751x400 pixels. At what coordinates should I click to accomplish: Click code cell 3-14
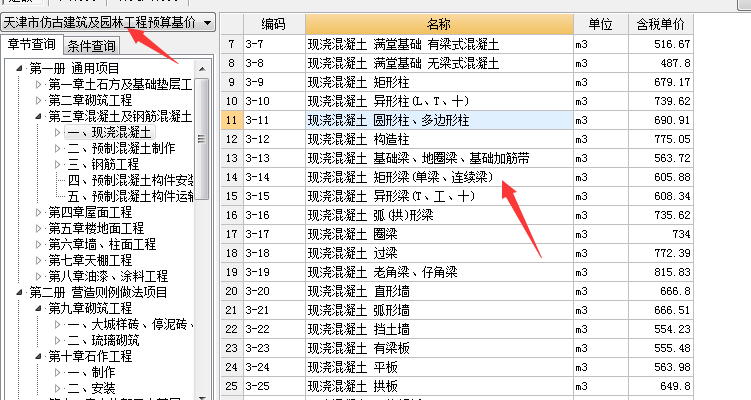(274, 177)
